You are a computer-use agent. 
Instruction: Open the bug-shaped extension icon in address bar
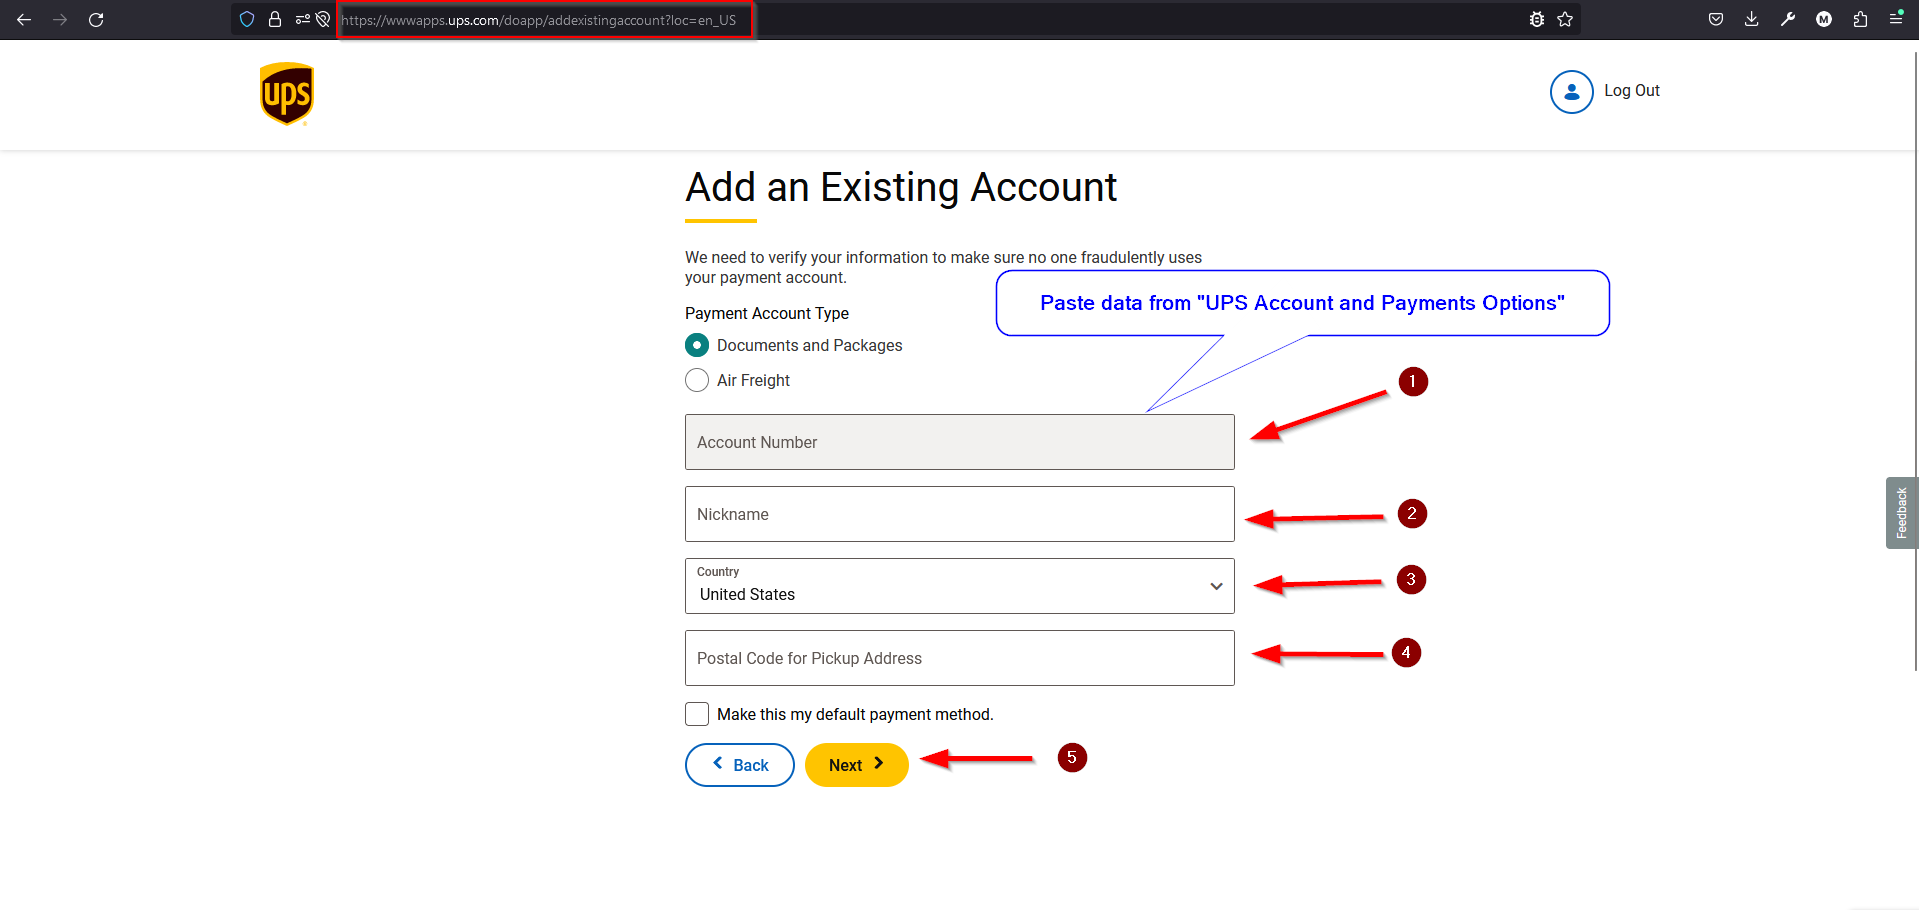1537,19
